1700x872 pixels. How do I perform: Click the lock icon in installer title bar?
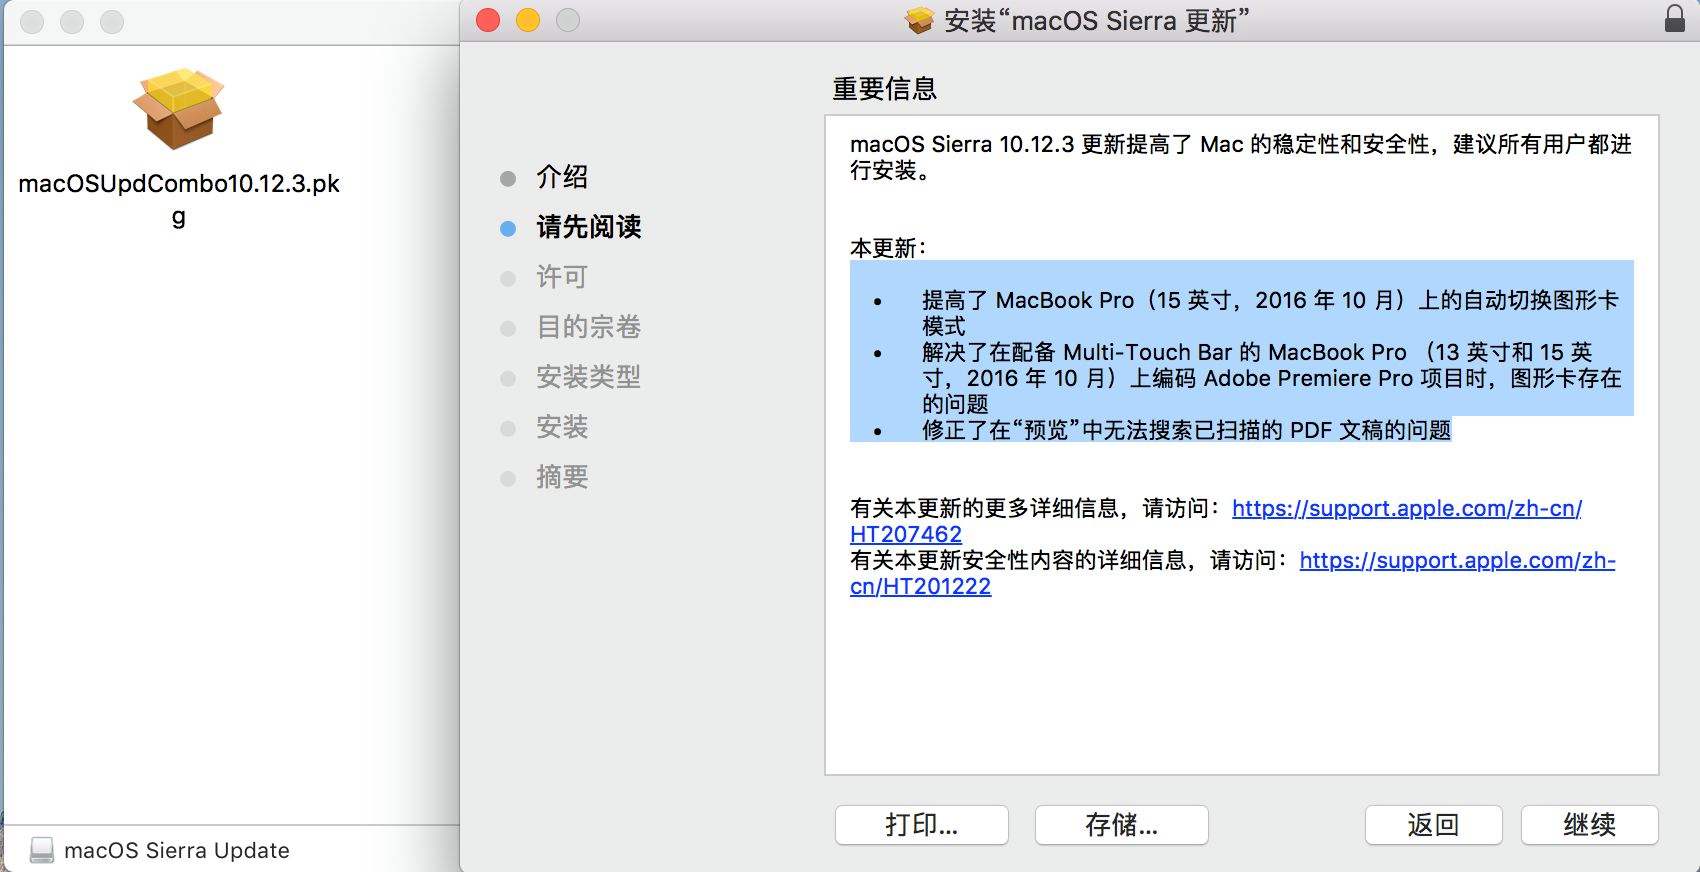click(1674, 19)
